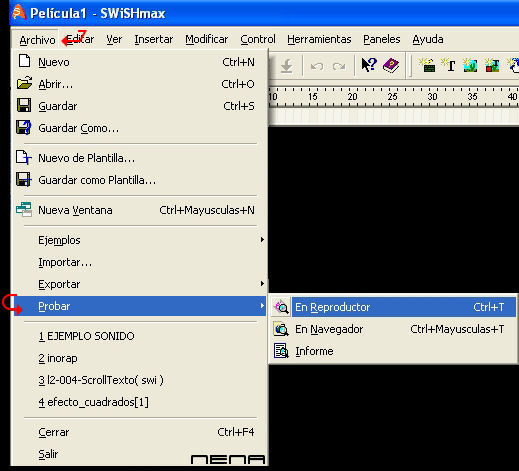Click the insert scene clapperboard toolbar icon
This screenshot has width=519, height=471.
(427, 65)
